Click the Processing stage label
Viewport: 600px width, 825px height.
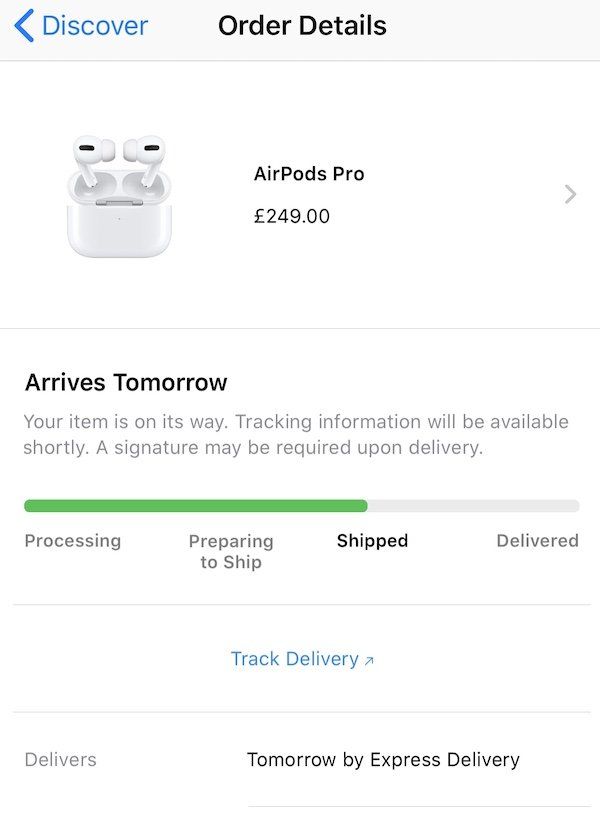pos(72,540)
